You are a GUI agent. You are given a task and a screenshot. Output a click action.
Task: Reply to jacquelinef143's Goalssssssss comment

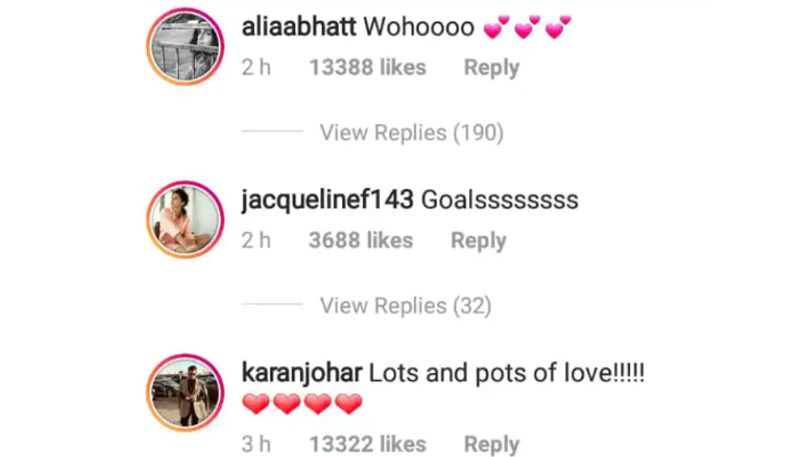(x=479, y=241)
